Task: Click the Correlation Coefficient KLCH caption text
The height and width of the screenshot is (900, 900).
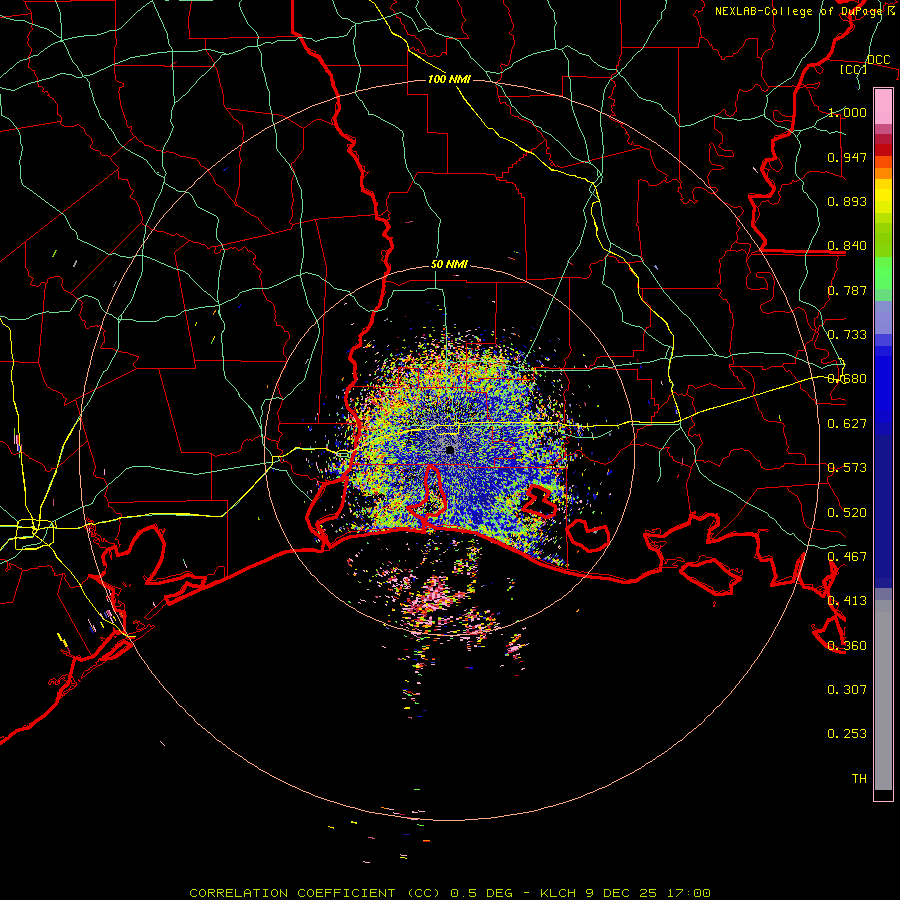Action: (450, 893)
